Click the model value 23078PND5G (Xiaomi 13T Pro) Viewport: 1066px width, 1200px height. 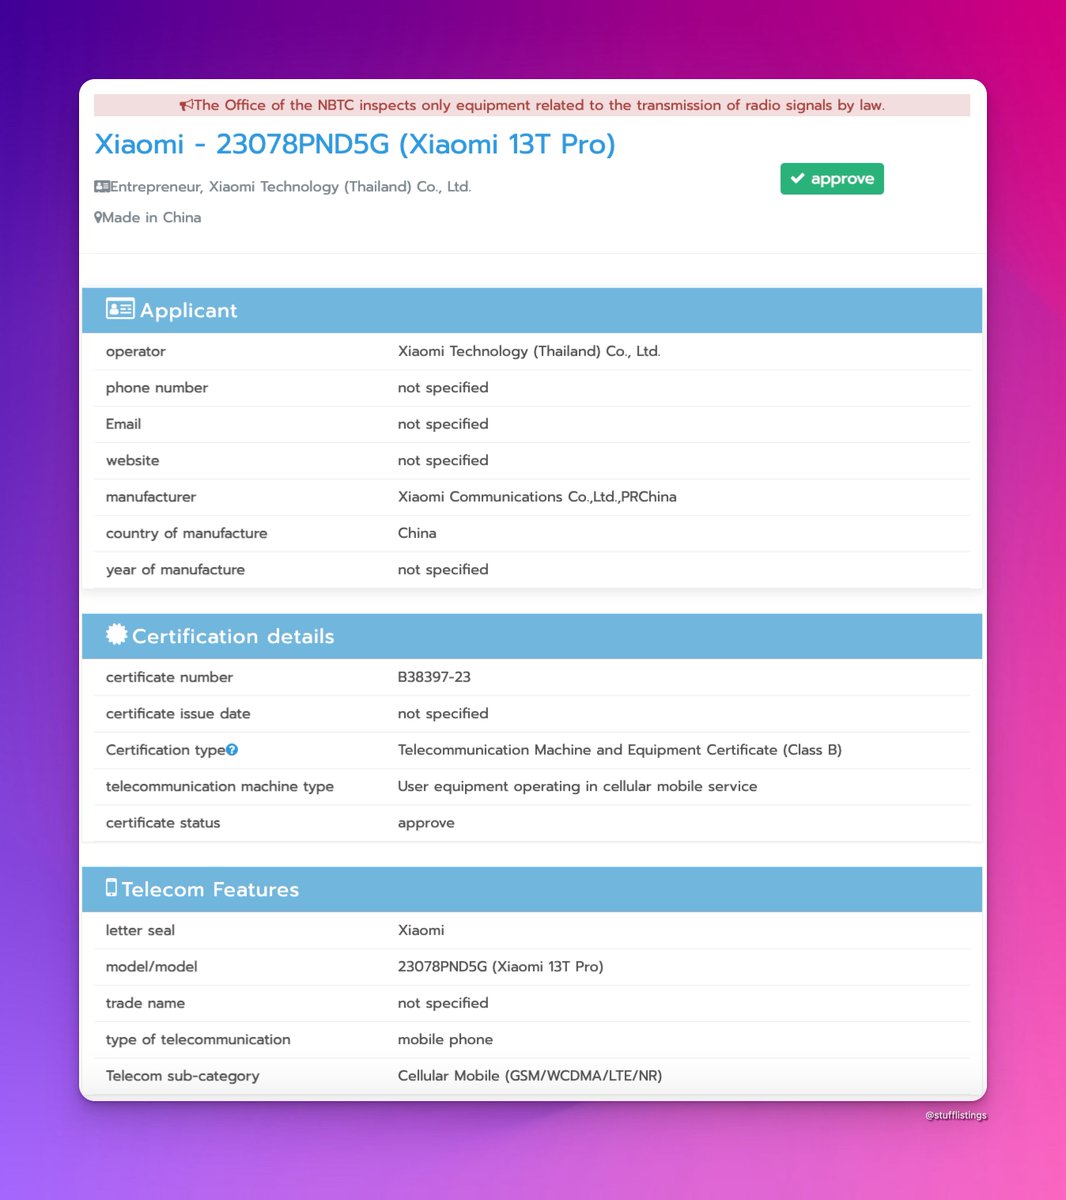point(502,966)
